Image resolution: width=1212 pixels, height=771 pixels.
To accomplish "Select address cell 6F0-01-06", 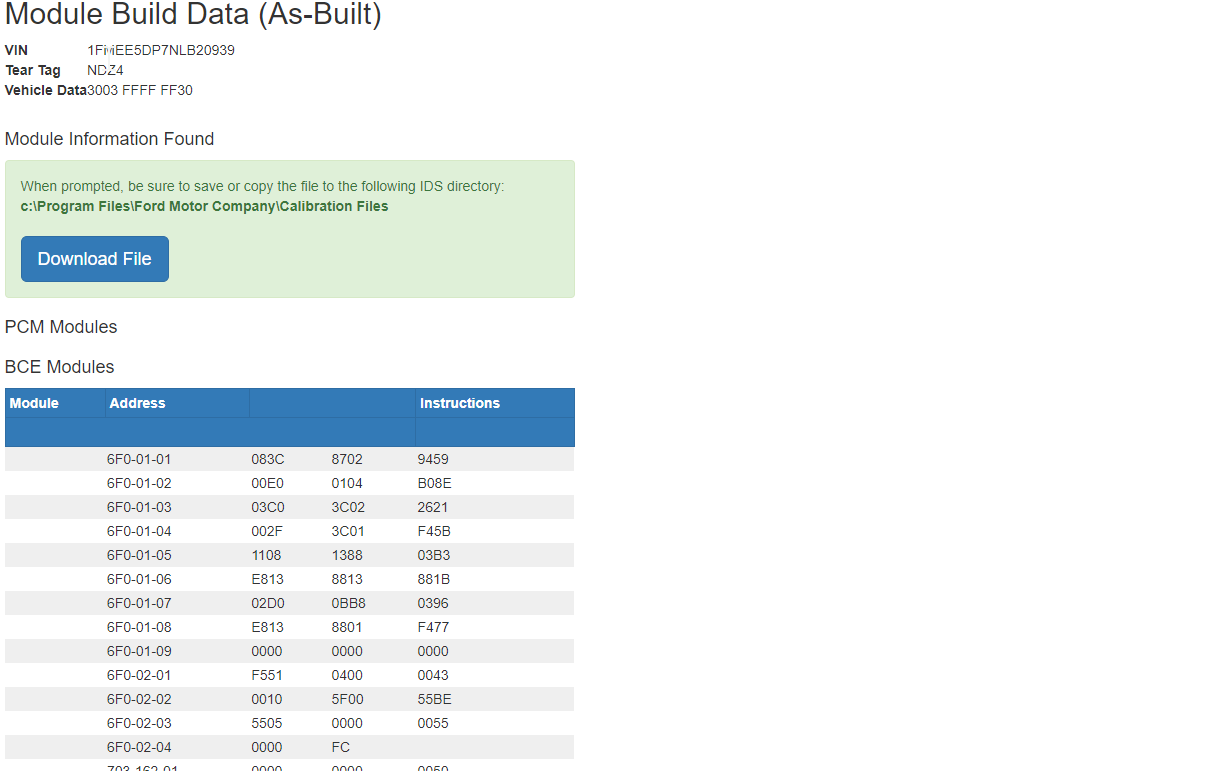I will pyautogui.click(x=139, y=579).
